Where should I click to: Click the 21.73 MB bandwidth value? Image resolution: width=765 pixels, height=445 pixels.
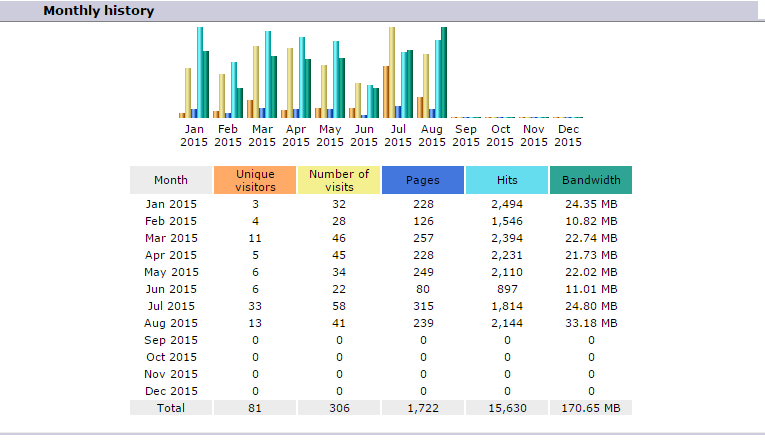[x=591, y=255]
